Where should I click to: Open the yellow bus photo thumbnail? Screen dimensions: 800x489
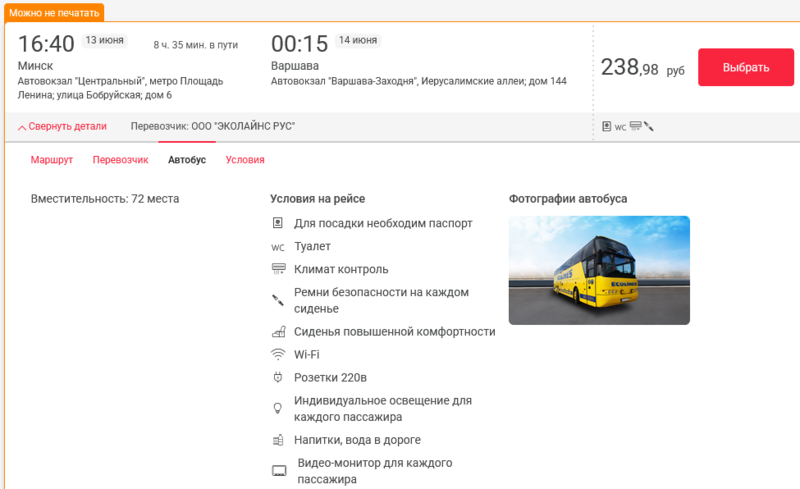tap(599, 270)
